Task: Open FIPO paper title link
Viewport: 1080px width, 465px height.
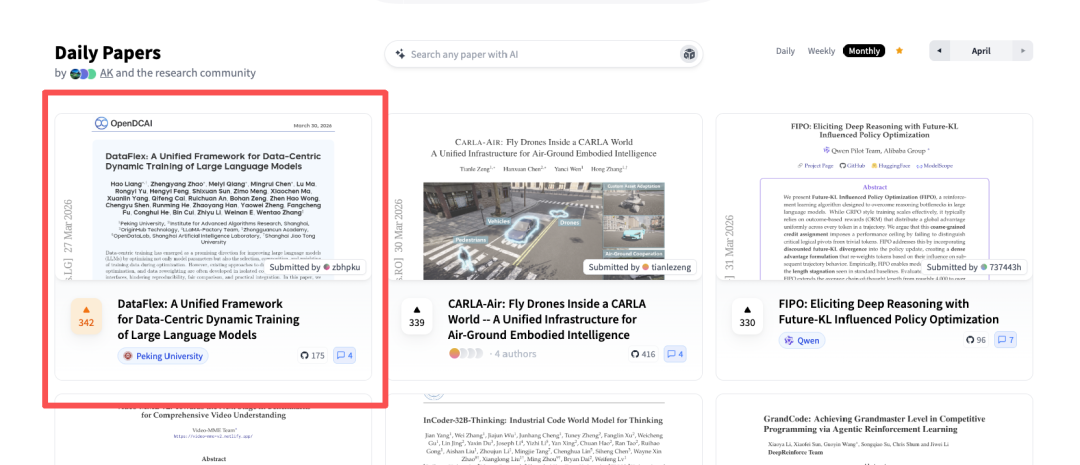Action: point(889,311)
